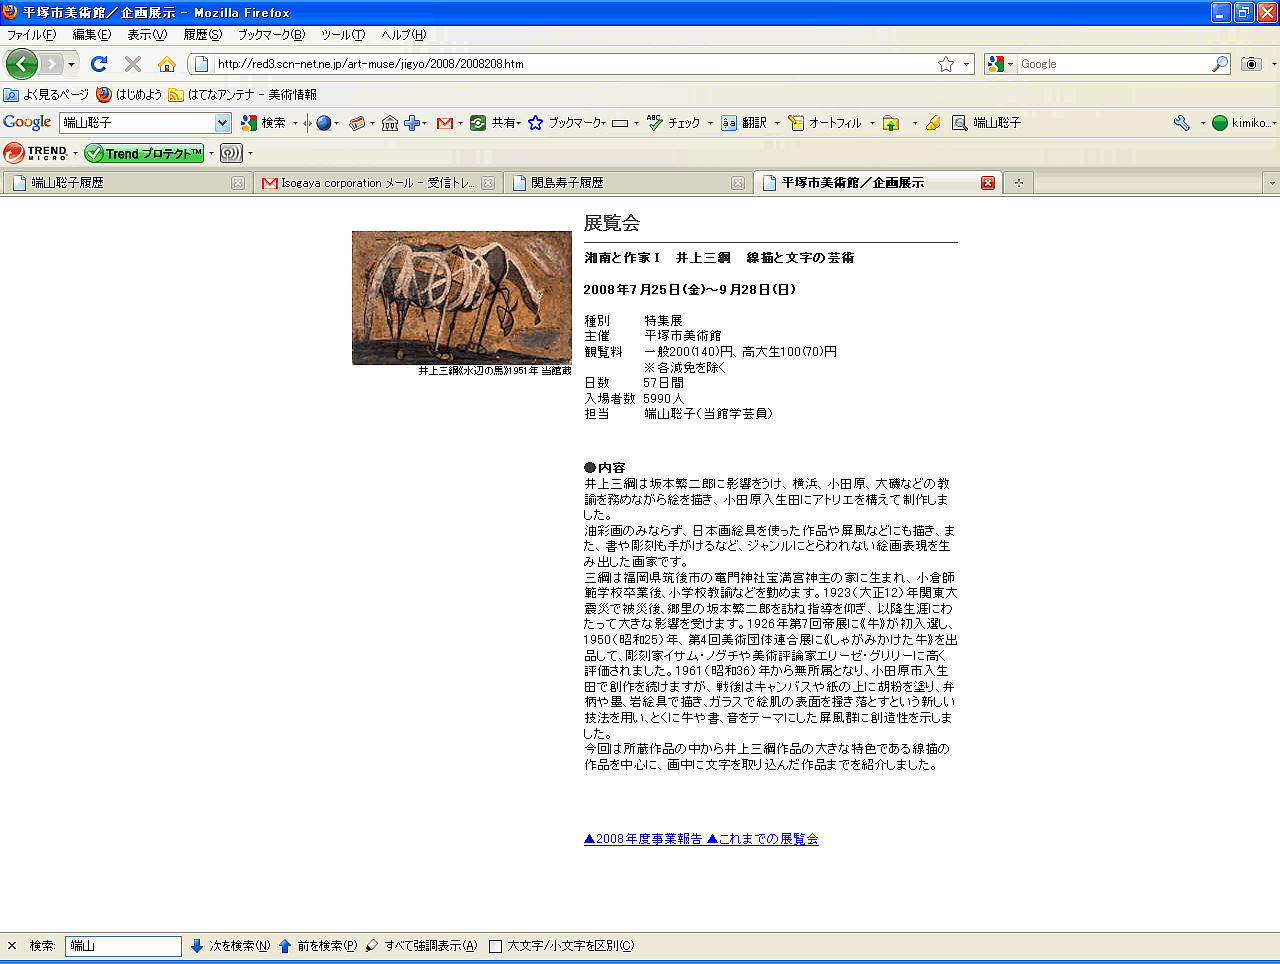Reload the page with the blue refresh icon

click(98, 64)
